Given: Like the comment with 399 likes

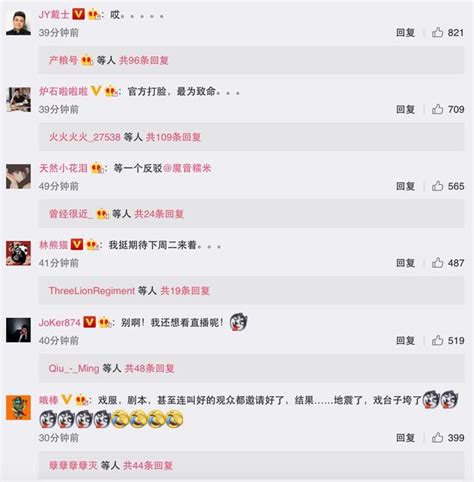Looking at the screenshot, I should click(x=437, y=437).
